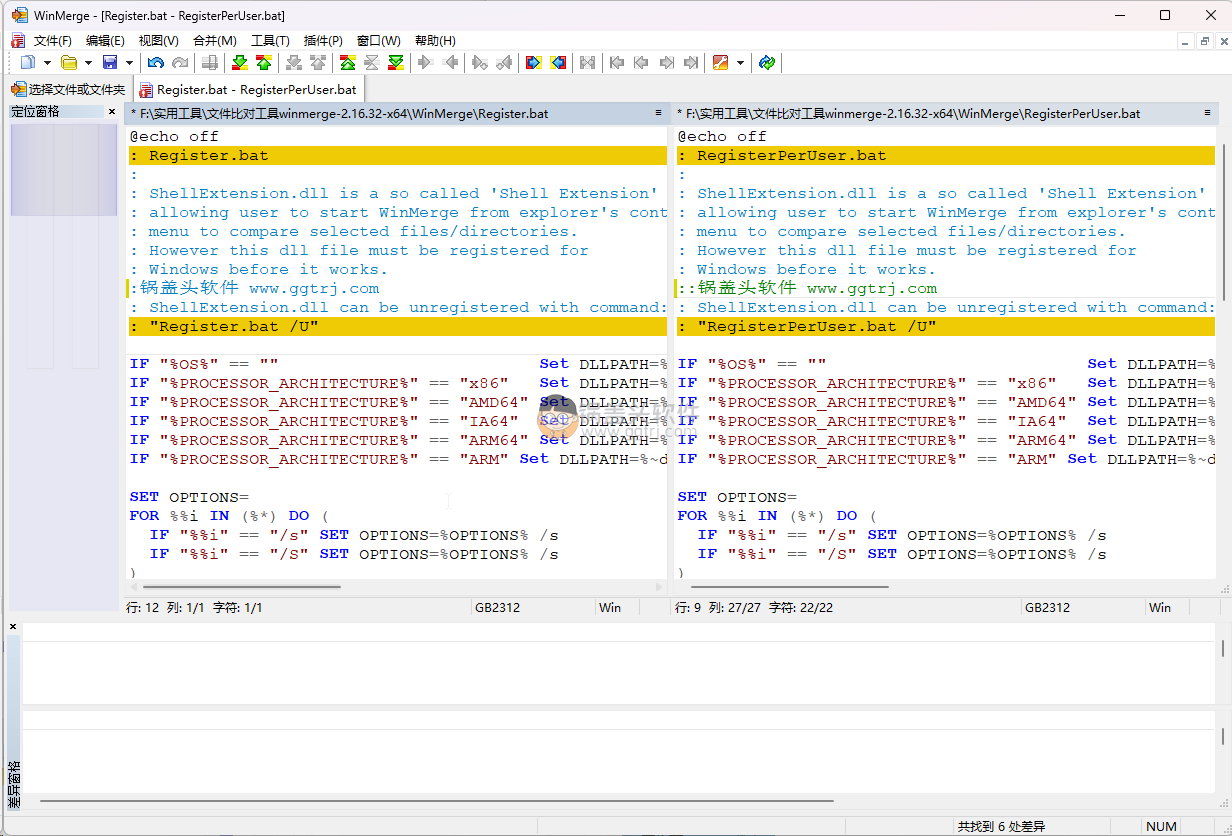
Task: Click Copy right and advance icon
Action: 480,62
